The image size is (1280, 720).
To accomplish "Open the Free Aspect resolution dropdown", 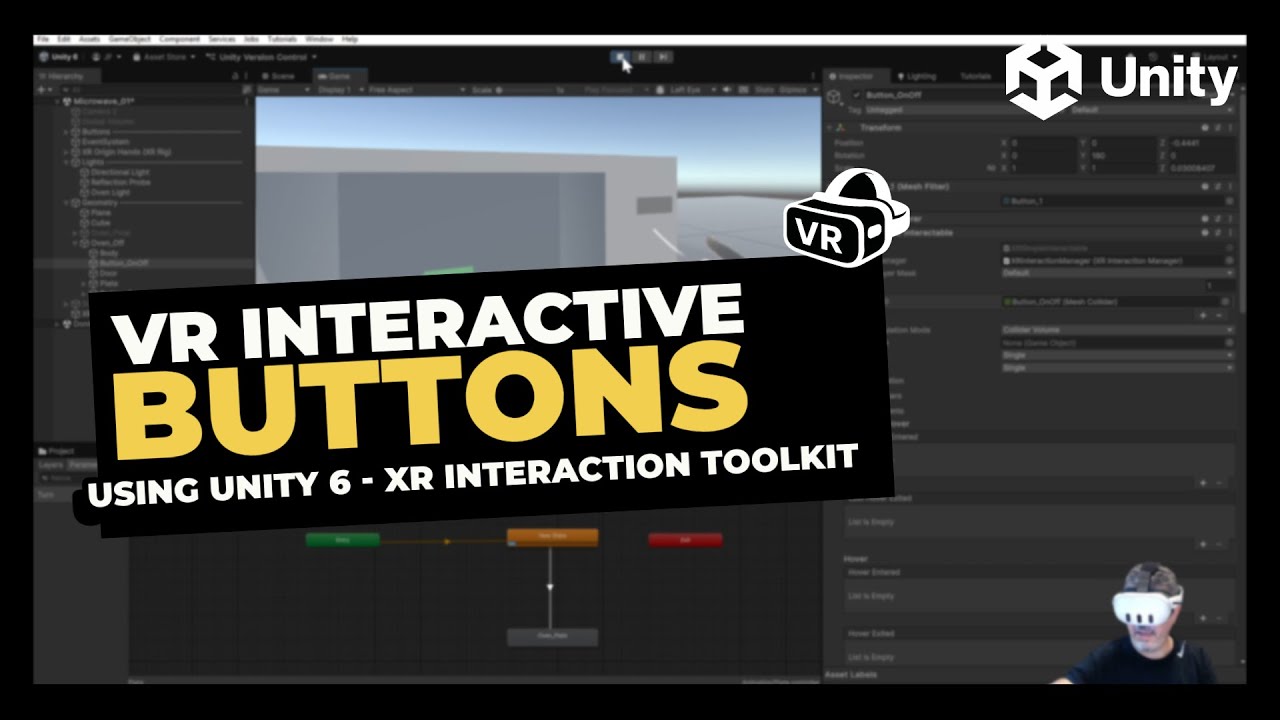I will click(418, 90).
